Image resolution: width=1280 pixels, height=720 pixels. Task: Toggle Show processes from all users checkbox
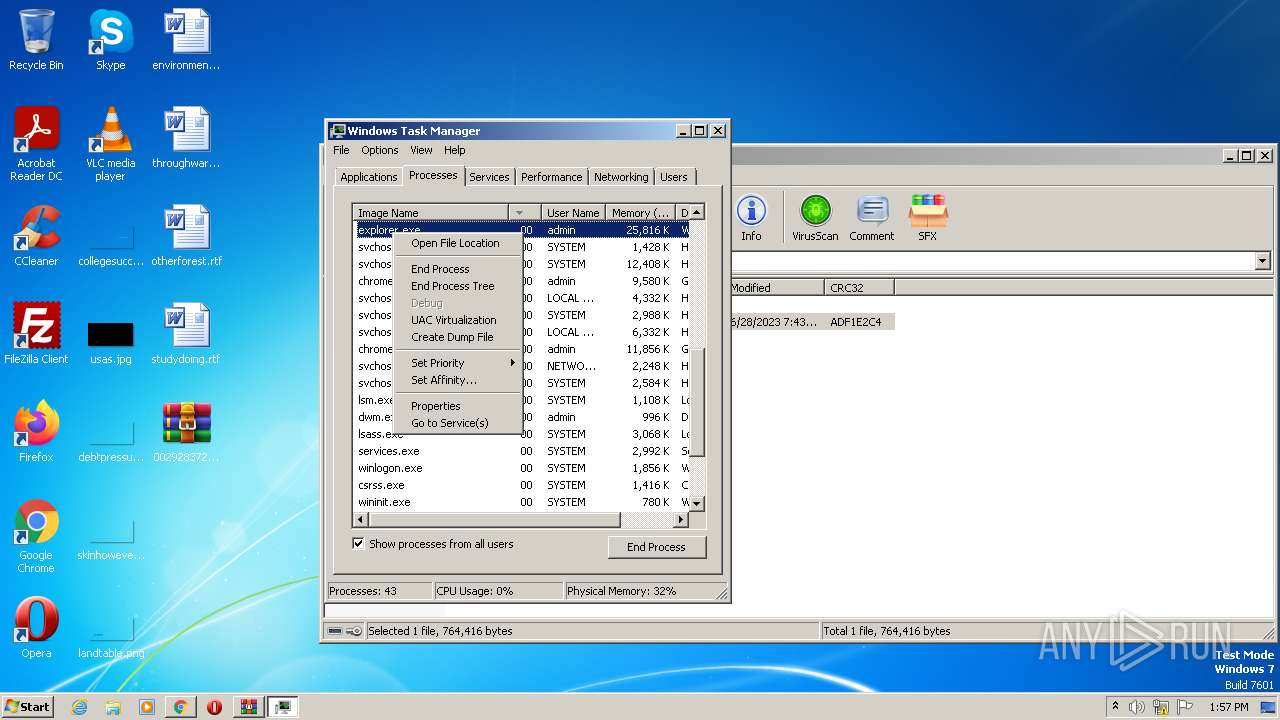click(x=358, y=544)
